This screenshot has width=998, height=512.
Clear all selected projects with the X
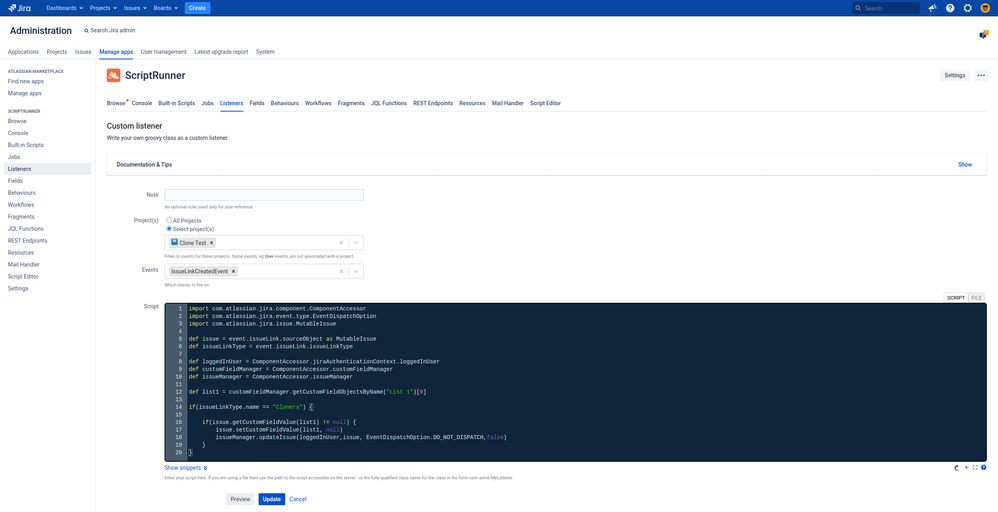(341, 243)
